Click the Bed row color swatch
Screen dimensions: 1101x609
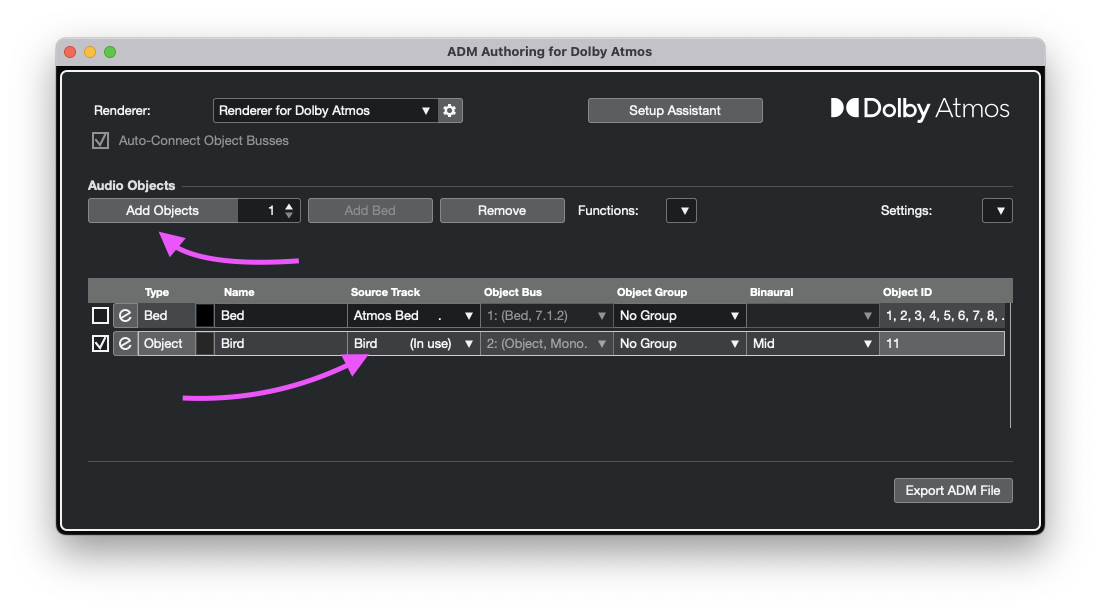click(x=205, y=316)
